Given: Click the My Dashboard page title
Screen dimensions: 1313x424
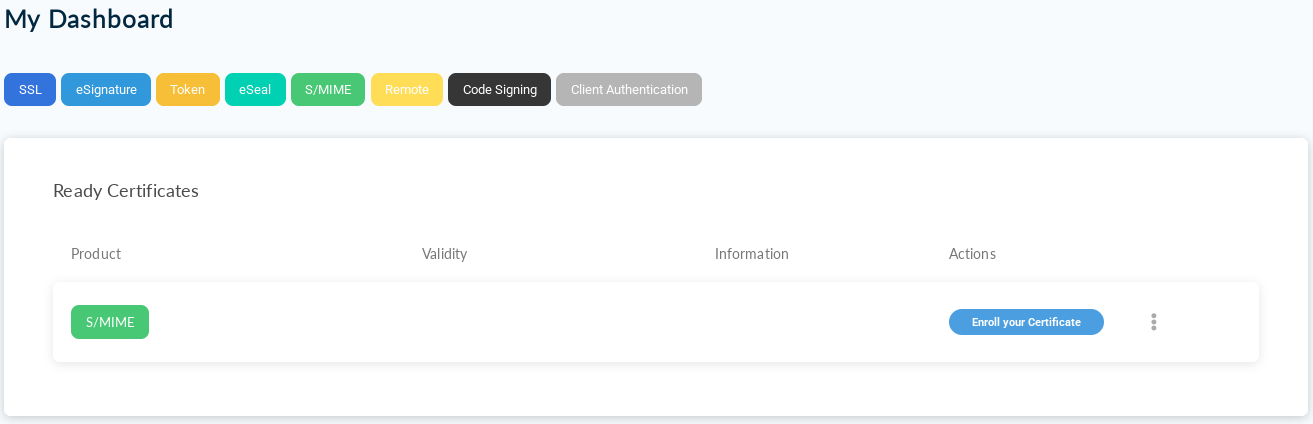Looking at the screenshot, I should tap(89, 19).
